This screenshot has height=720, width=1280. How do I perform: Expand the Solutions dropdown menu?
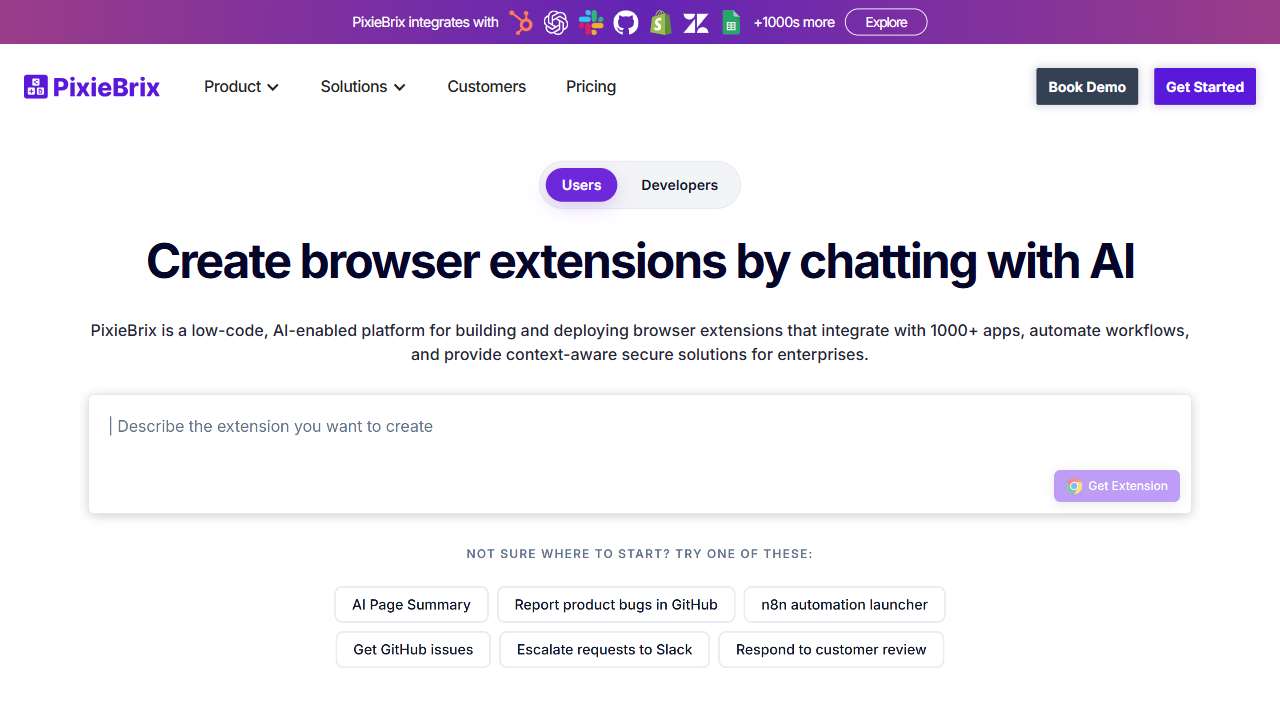[363, 87]
